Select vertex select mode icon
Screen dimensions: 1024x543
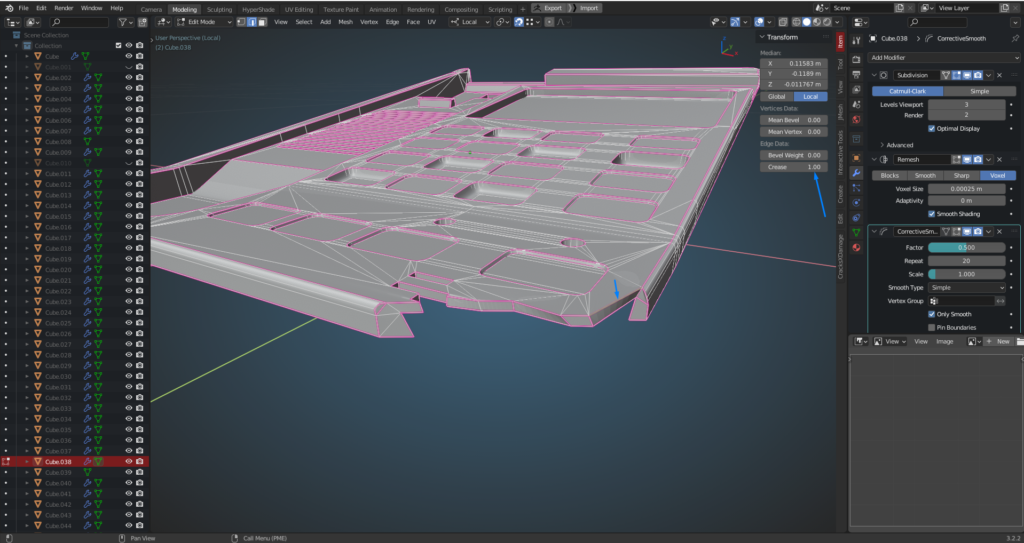[243, 21]
